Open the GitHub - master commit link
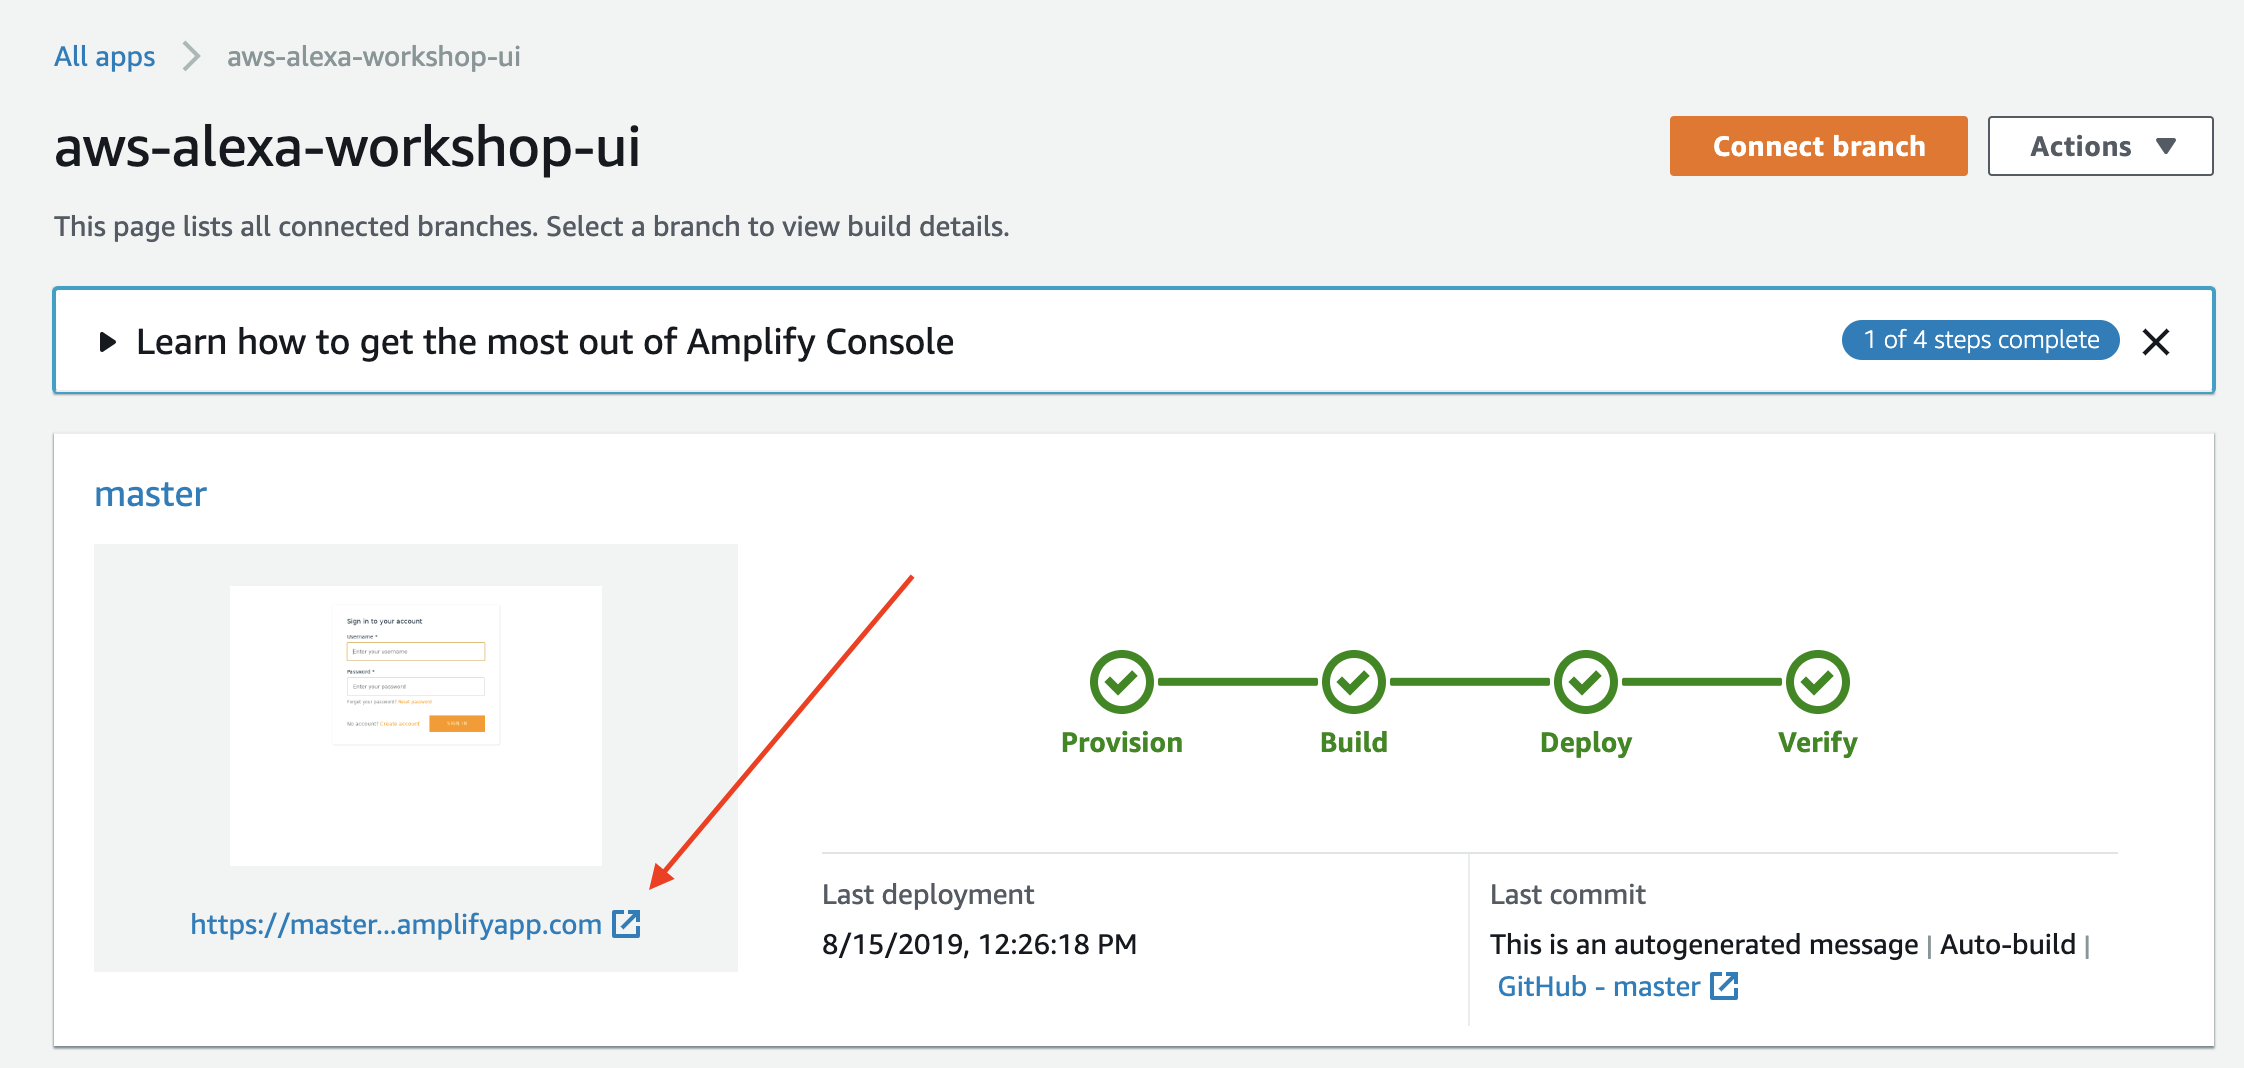2244x1068 pixels. click(1598, 986)
